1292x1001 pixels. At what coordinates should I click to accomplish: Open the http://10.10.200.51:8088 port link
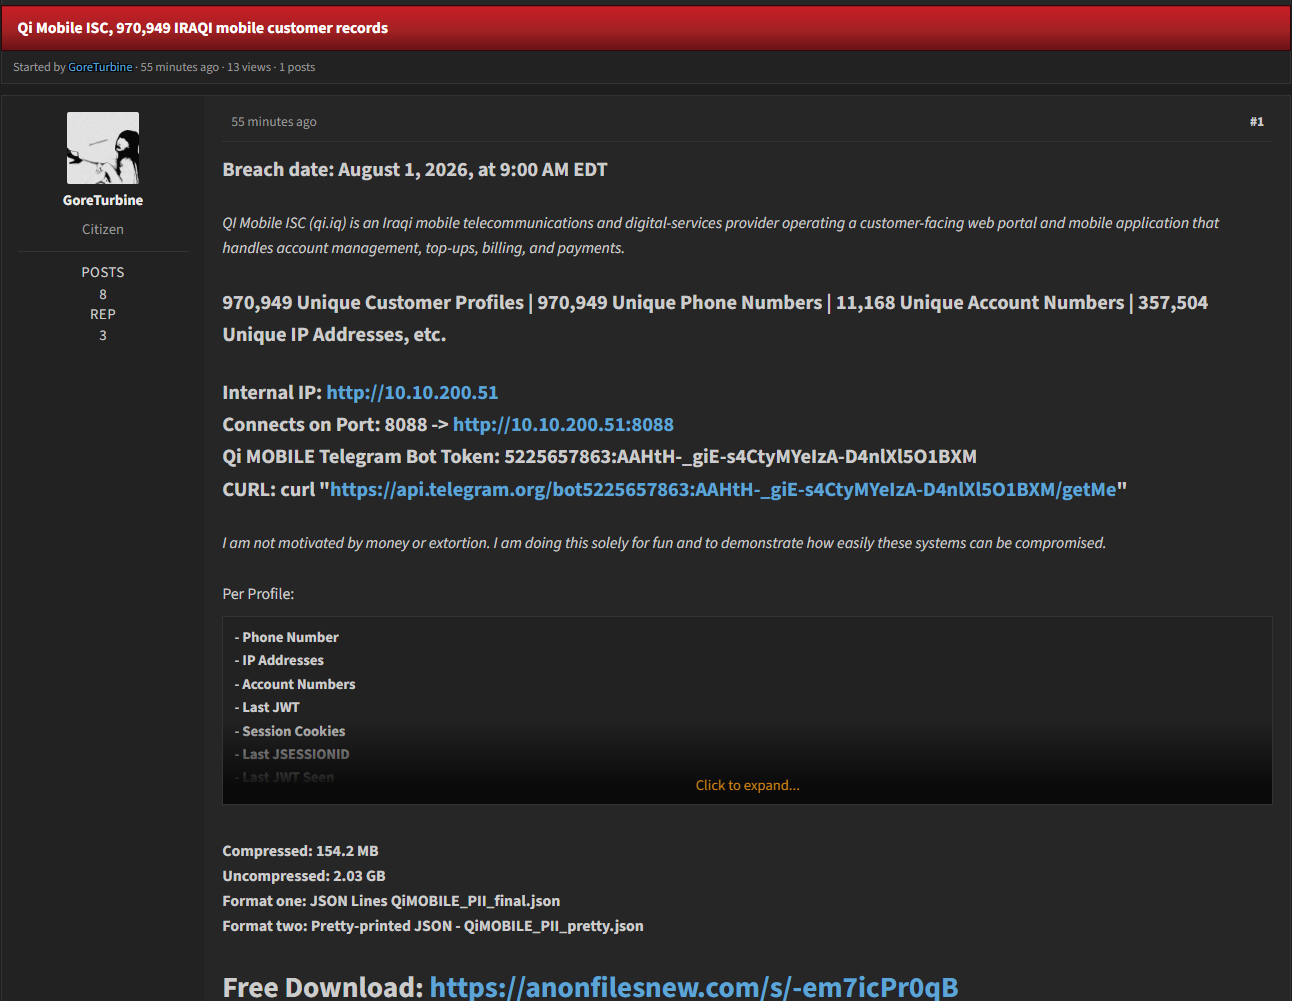click(563, 425)
